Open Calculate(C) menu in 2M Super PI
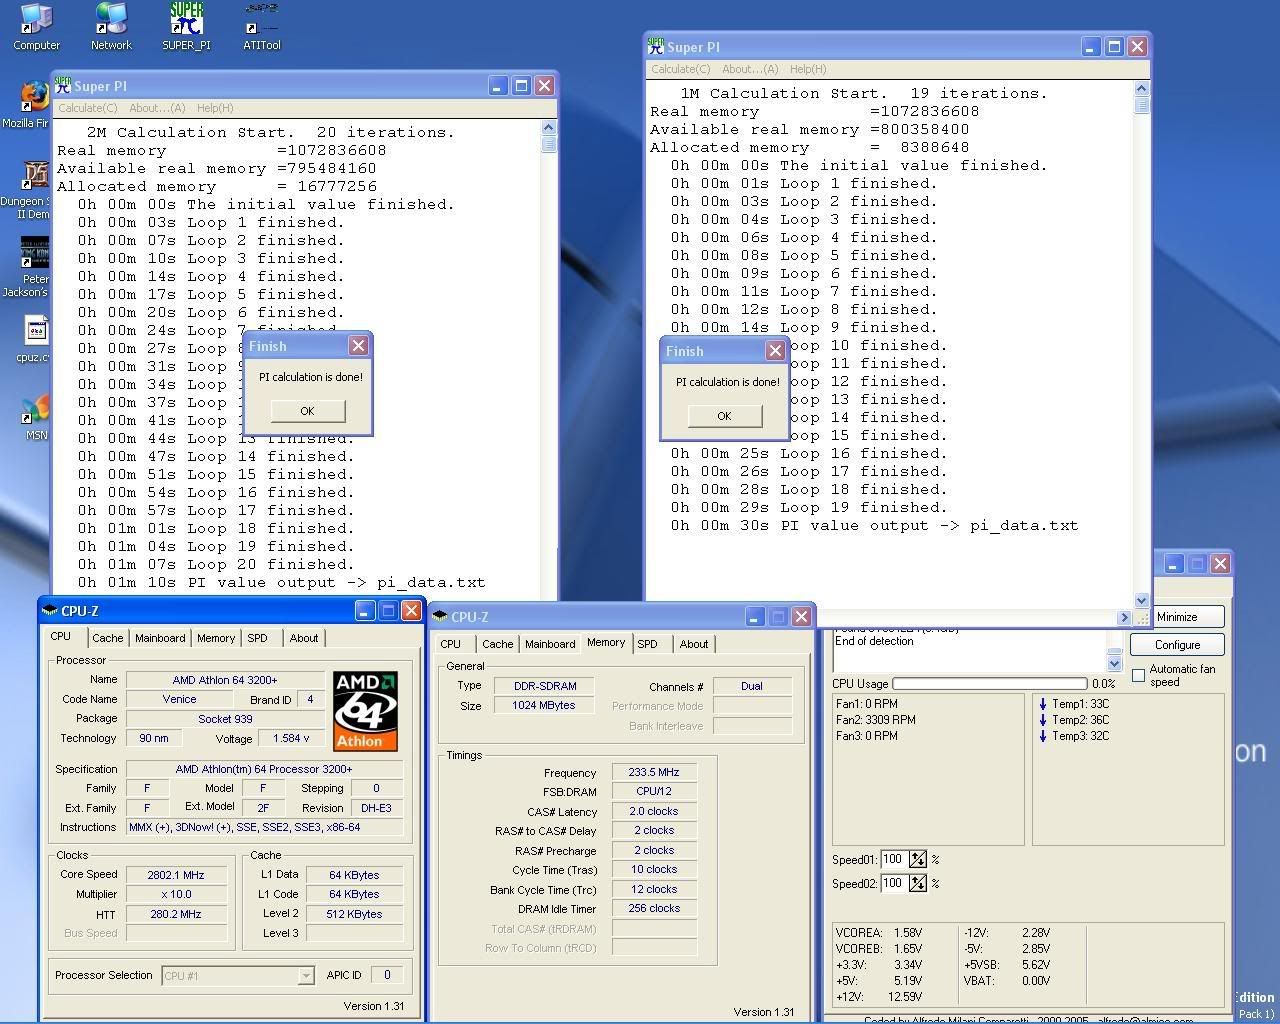1280x1024 pixels. click(x=87, y=108)
